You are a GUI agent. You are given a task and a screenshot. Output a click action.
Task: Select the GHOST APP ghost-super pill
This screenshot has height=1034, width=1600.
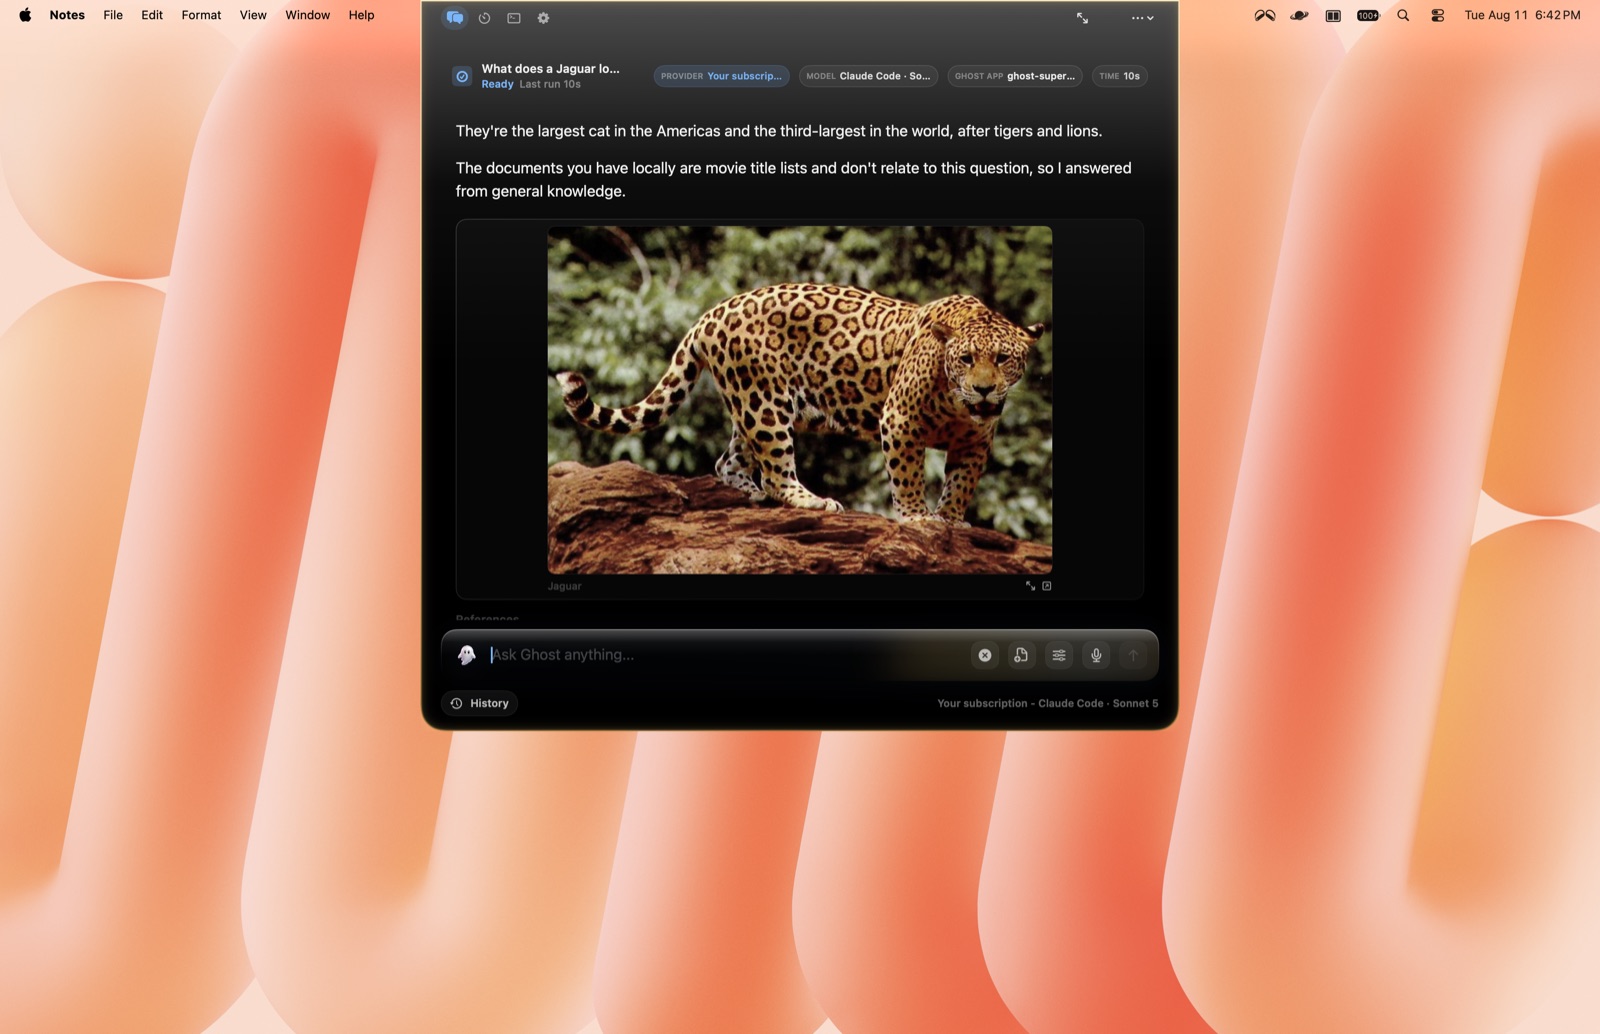coord(1015,76)
